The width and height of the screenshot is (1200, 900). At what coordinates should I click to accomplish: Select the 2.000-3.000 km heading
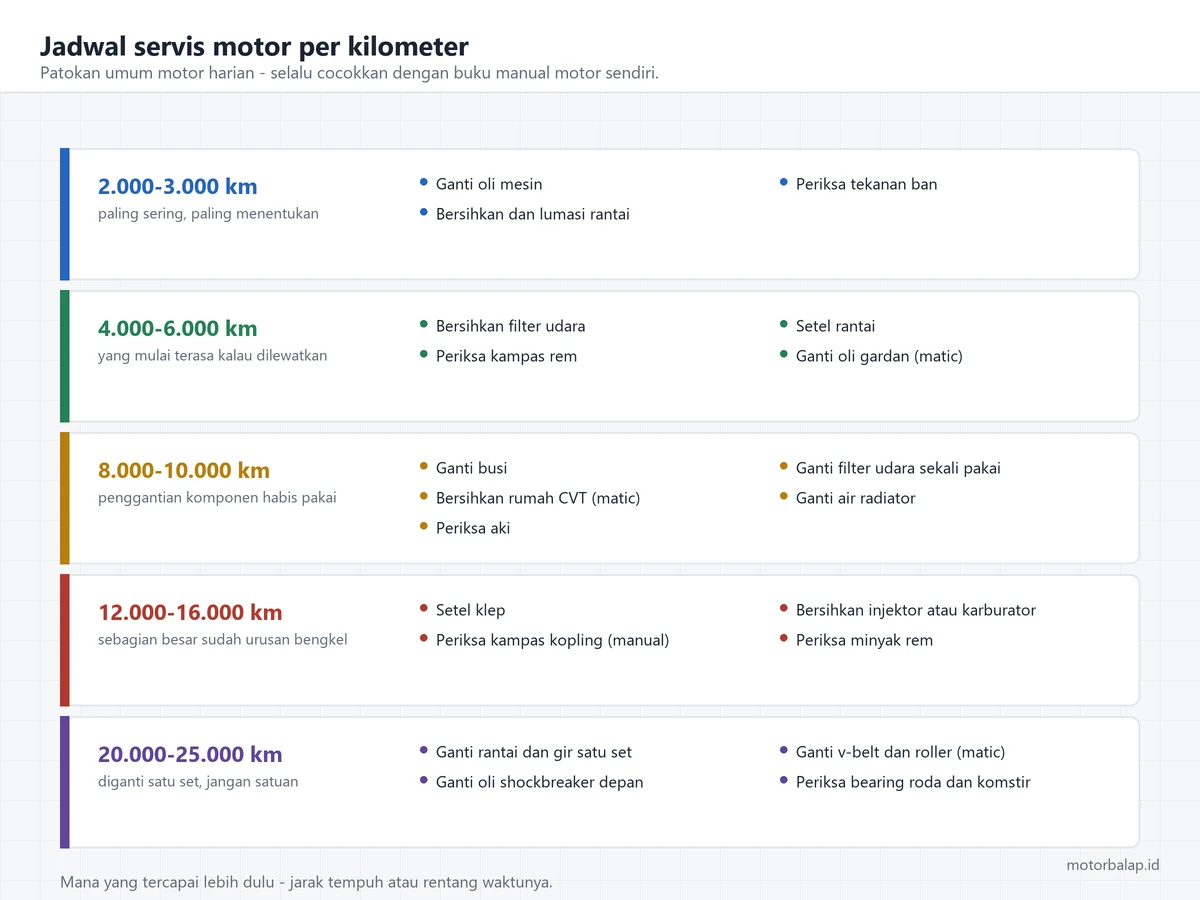pyautogui.click(x=177, y=186)
